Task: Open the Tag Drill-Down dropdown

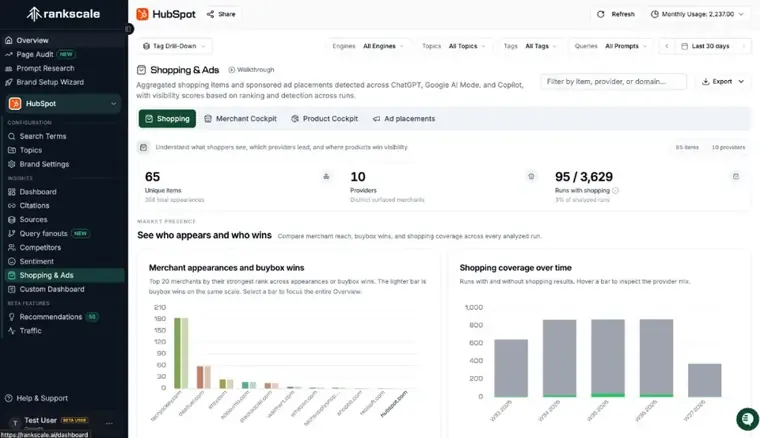Action: point(174,46)
